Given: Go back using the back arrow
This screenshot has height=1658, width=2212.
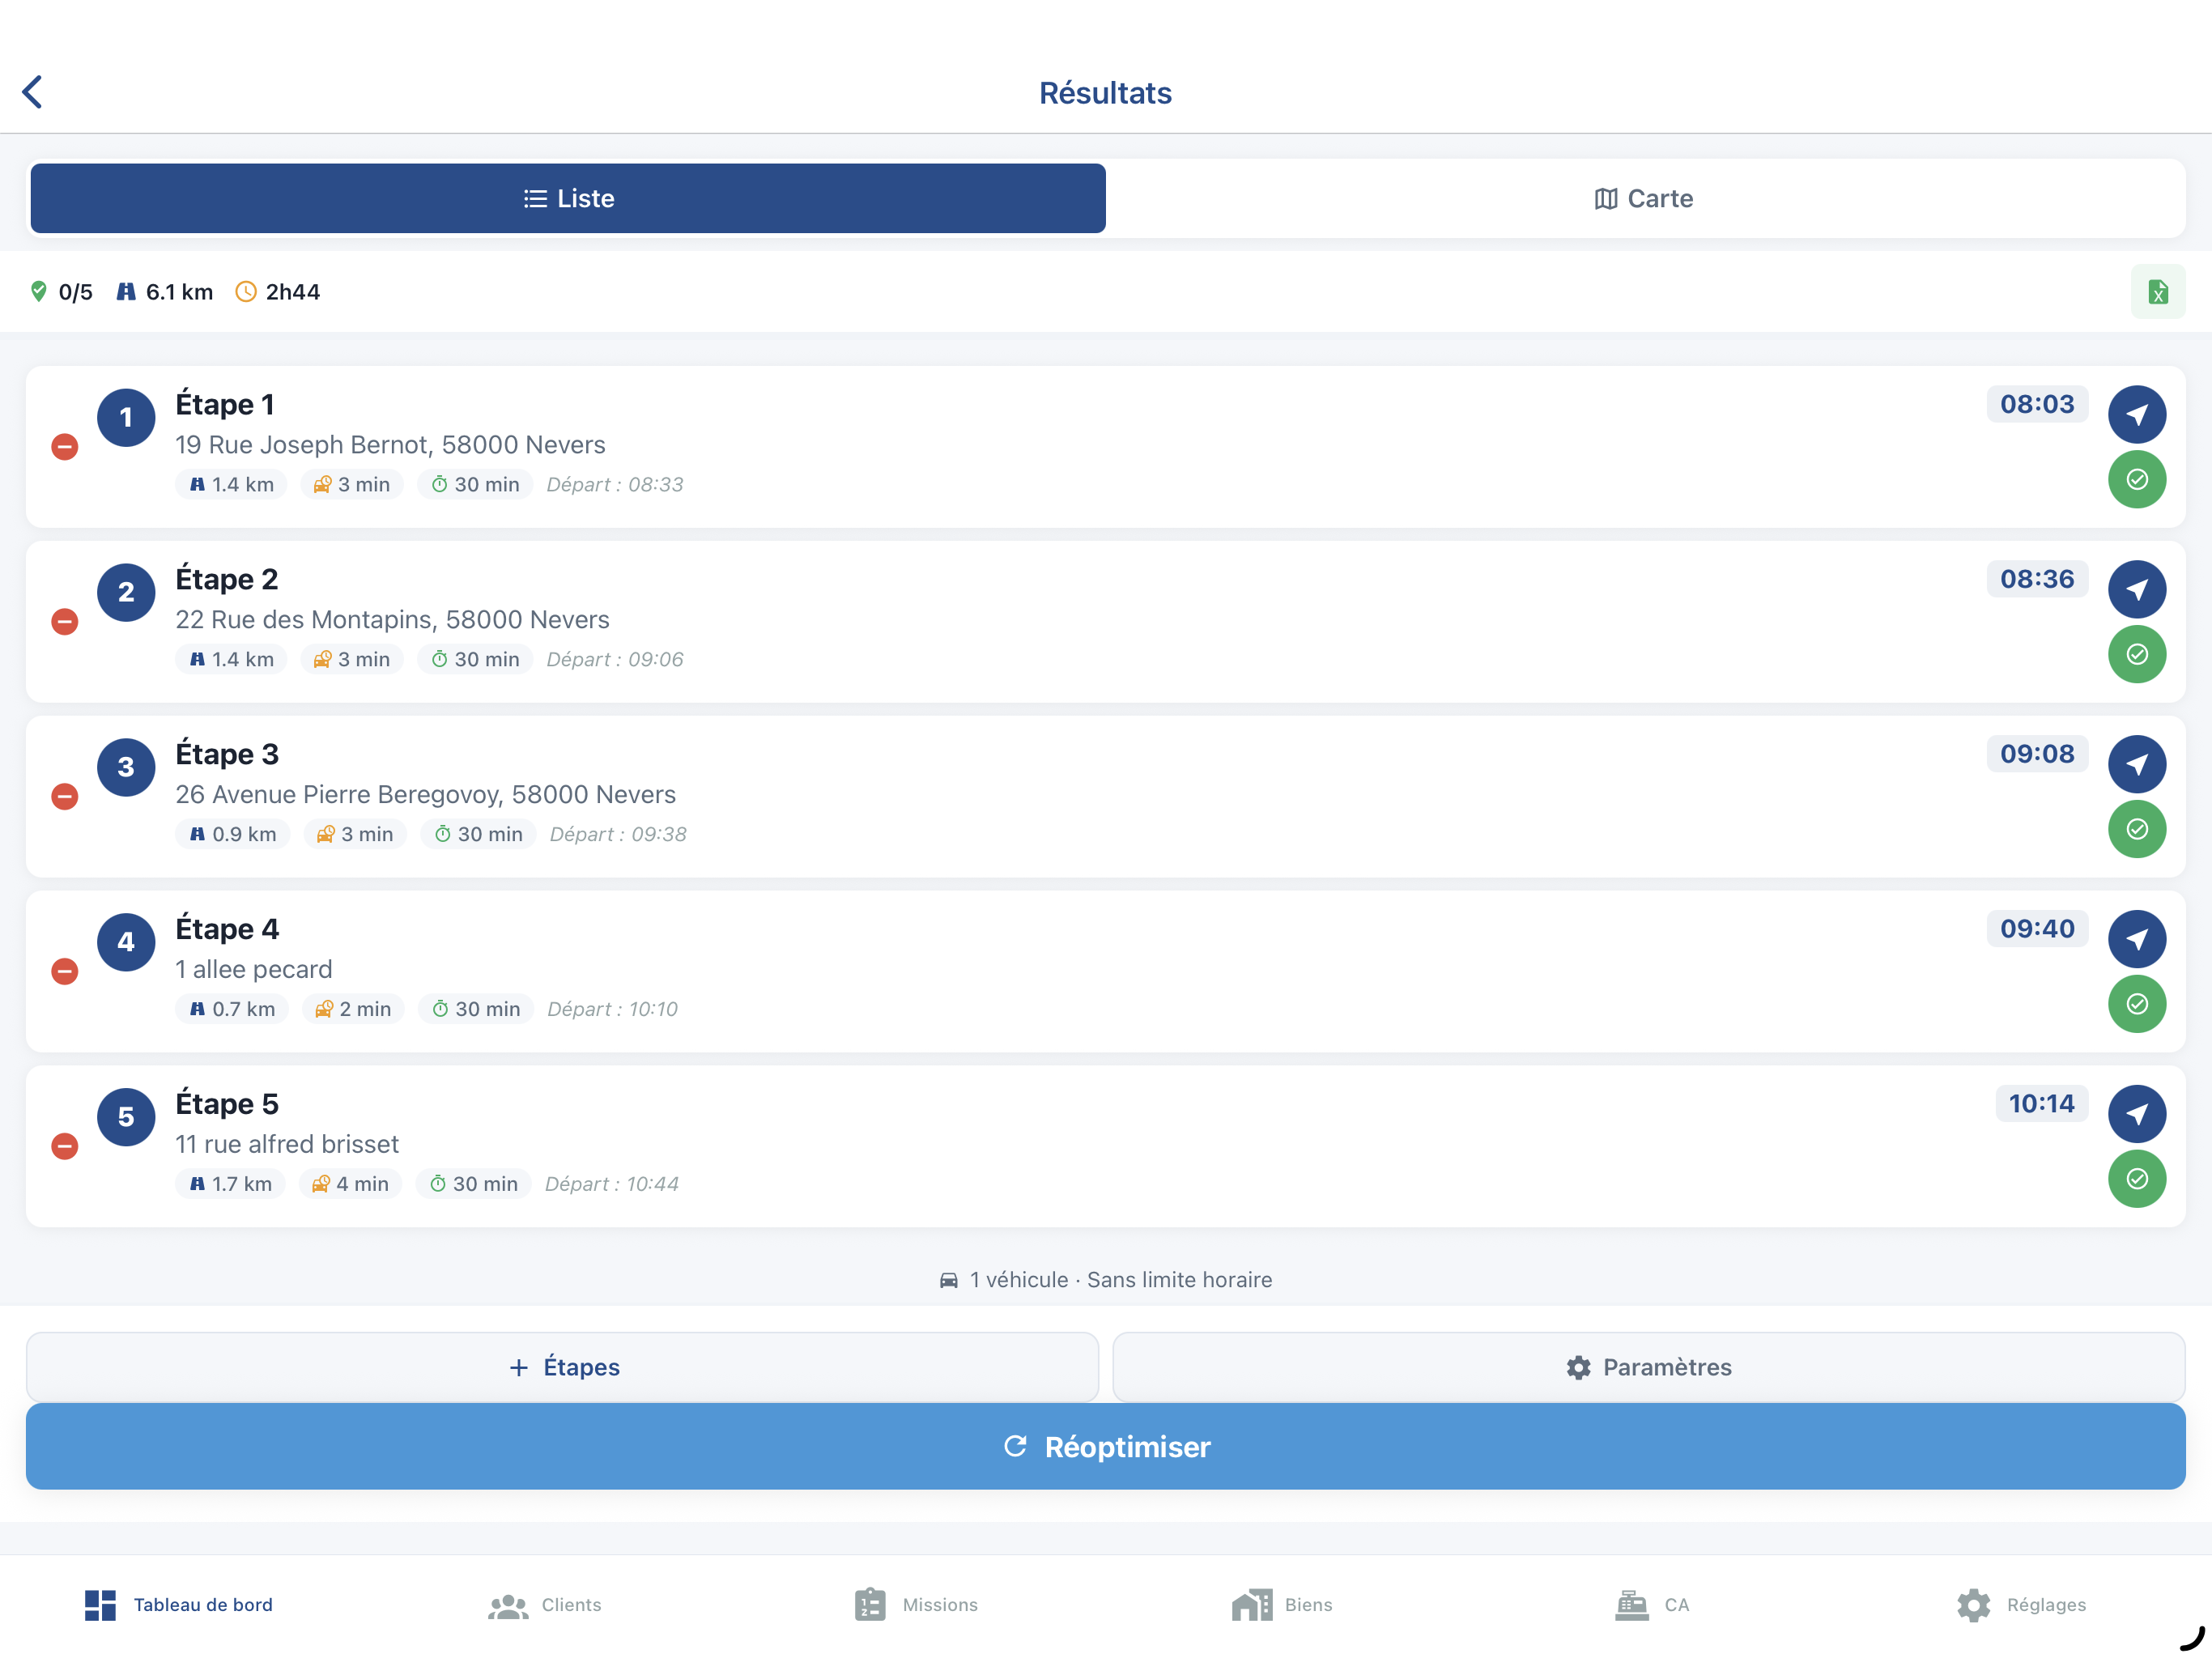Looking at the screenshot, I should point(33,91).
